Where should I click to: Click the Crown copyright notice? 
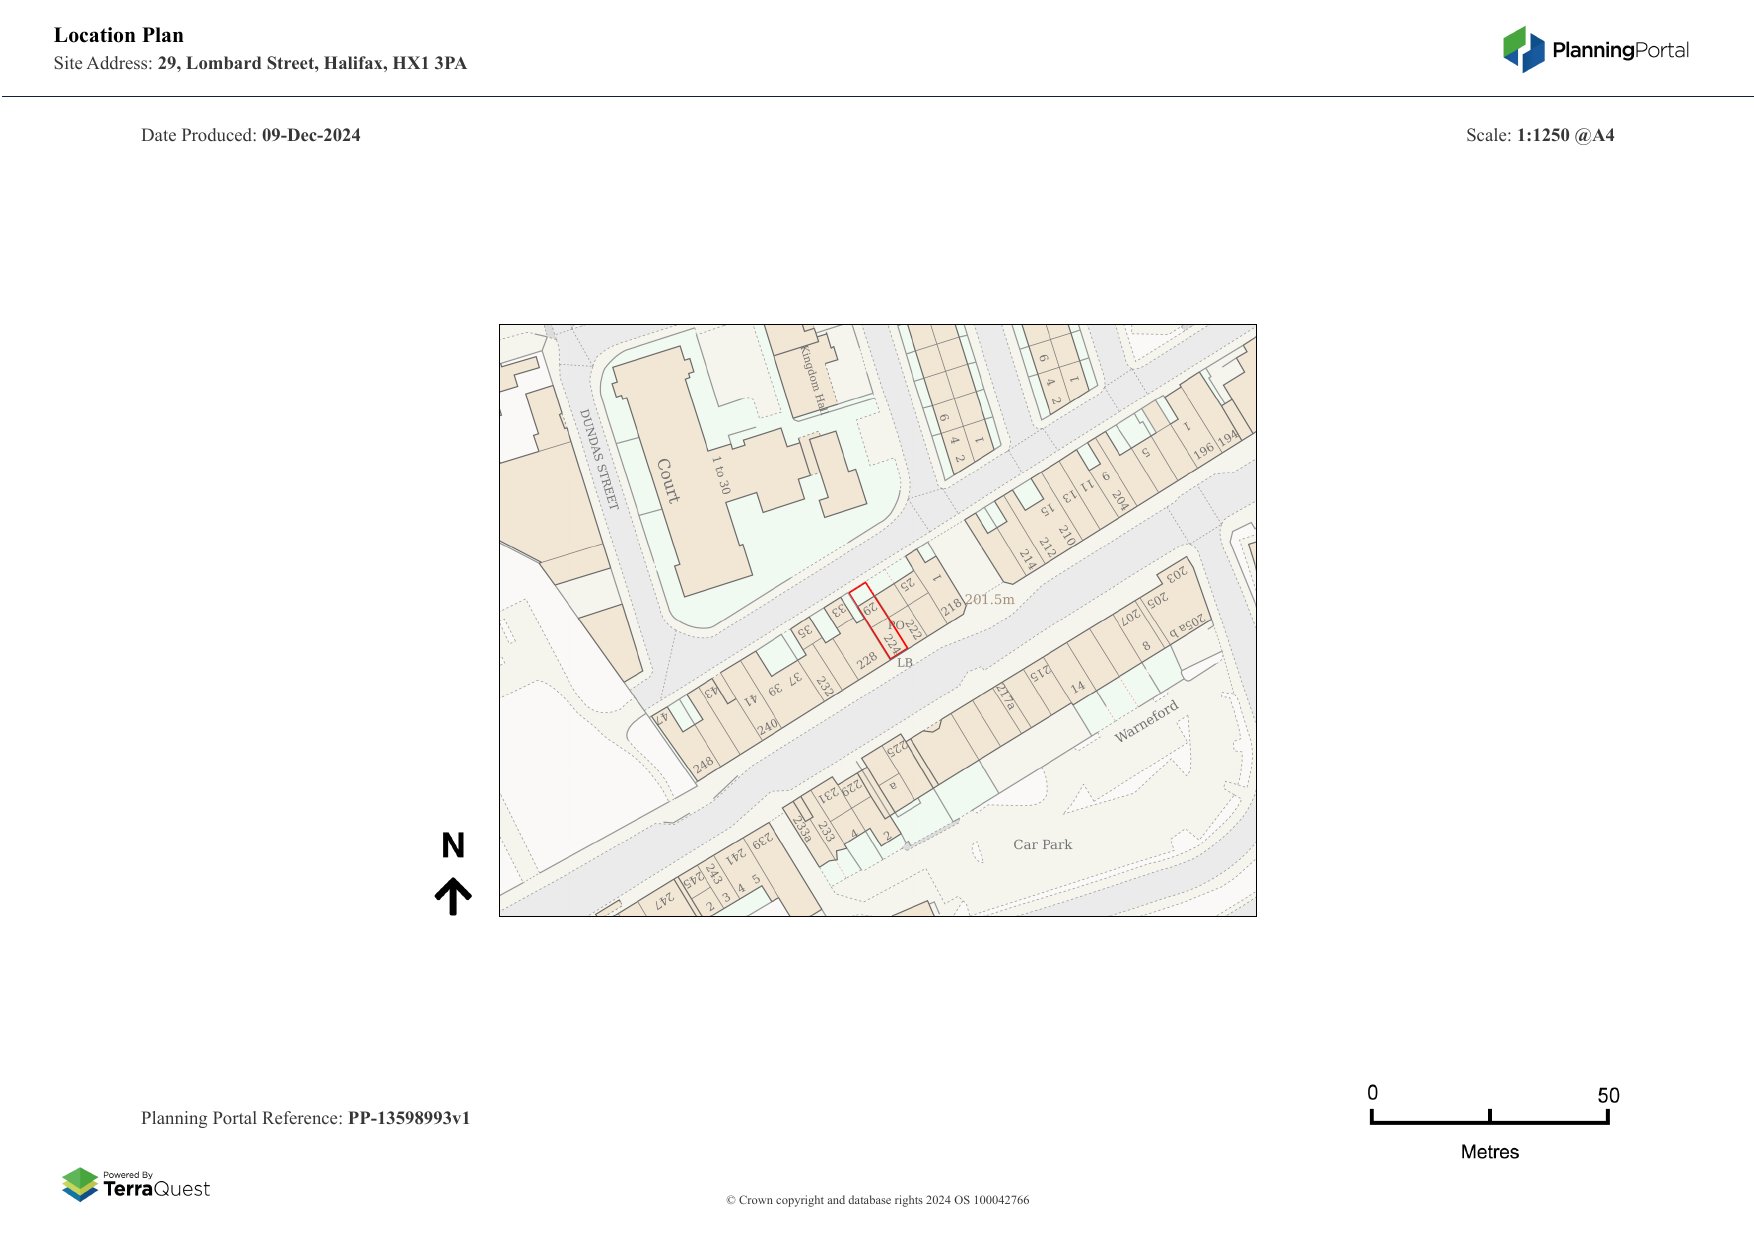[877, 1200]
